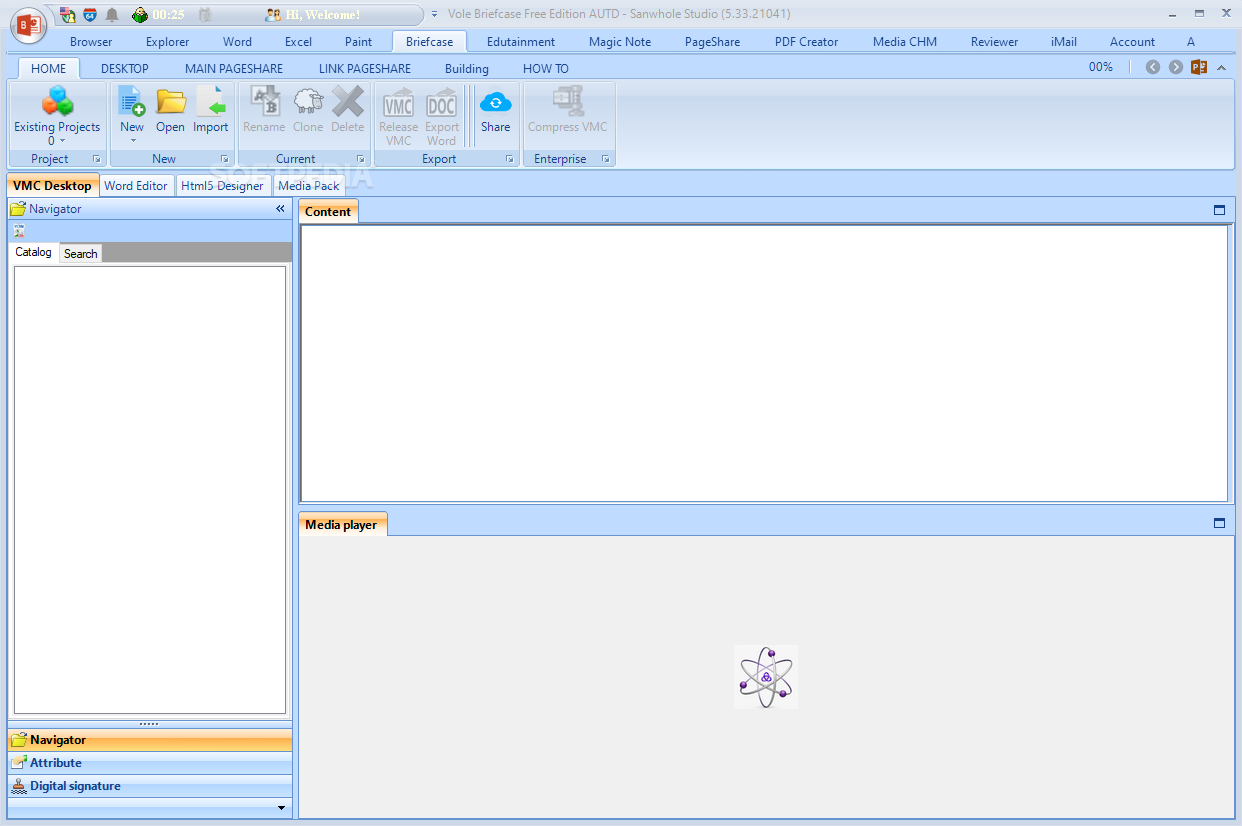This screenshot has width=1242, height=826.
Task: Open the quick access toolbar customize arrow
Action: 434,15
